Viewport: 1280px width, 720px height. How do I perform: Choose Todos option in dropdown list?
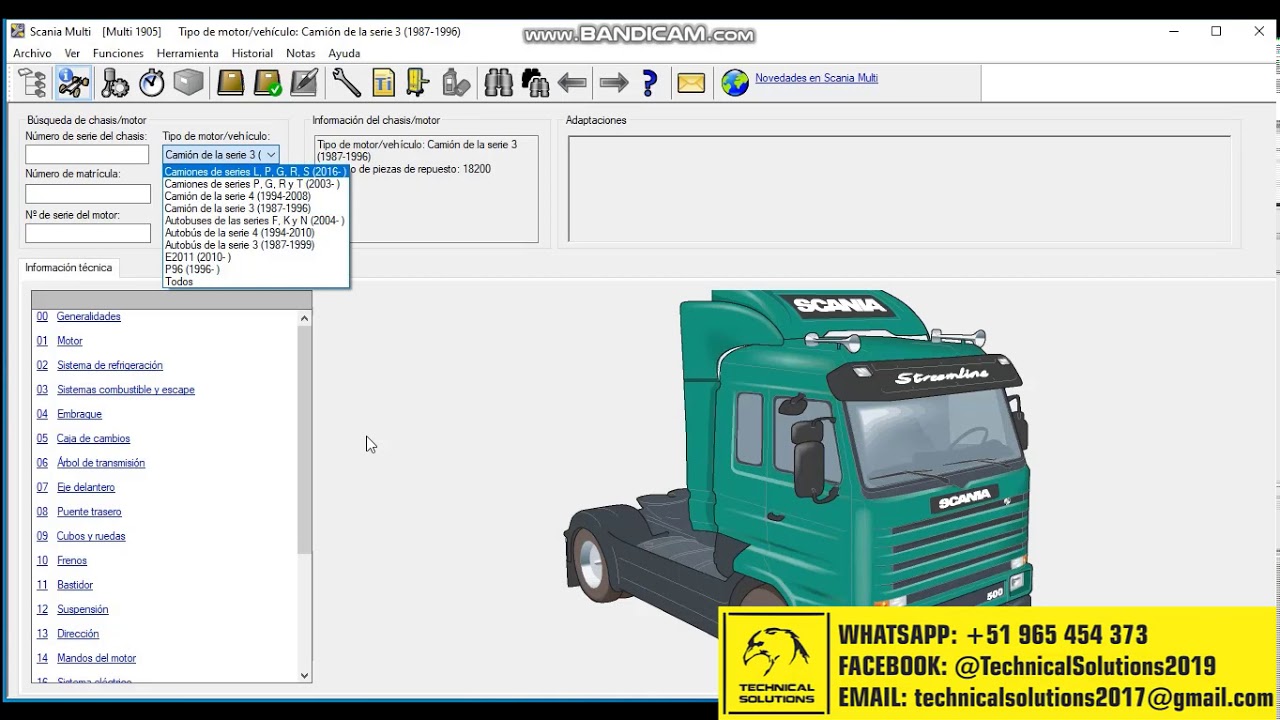point(255,281)
